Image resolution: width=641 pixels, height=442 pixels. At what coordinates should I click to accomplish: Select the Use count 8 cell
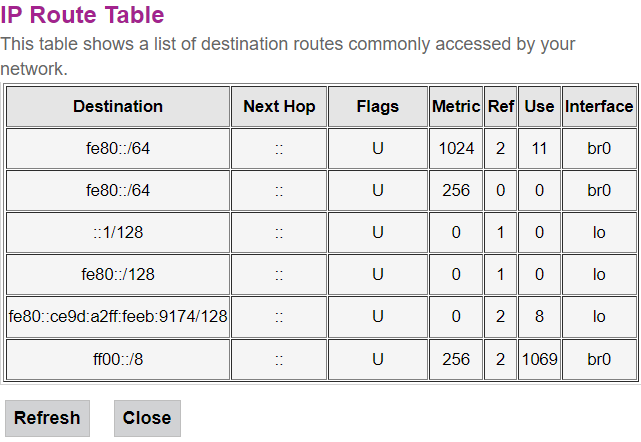tap(539, 317)
